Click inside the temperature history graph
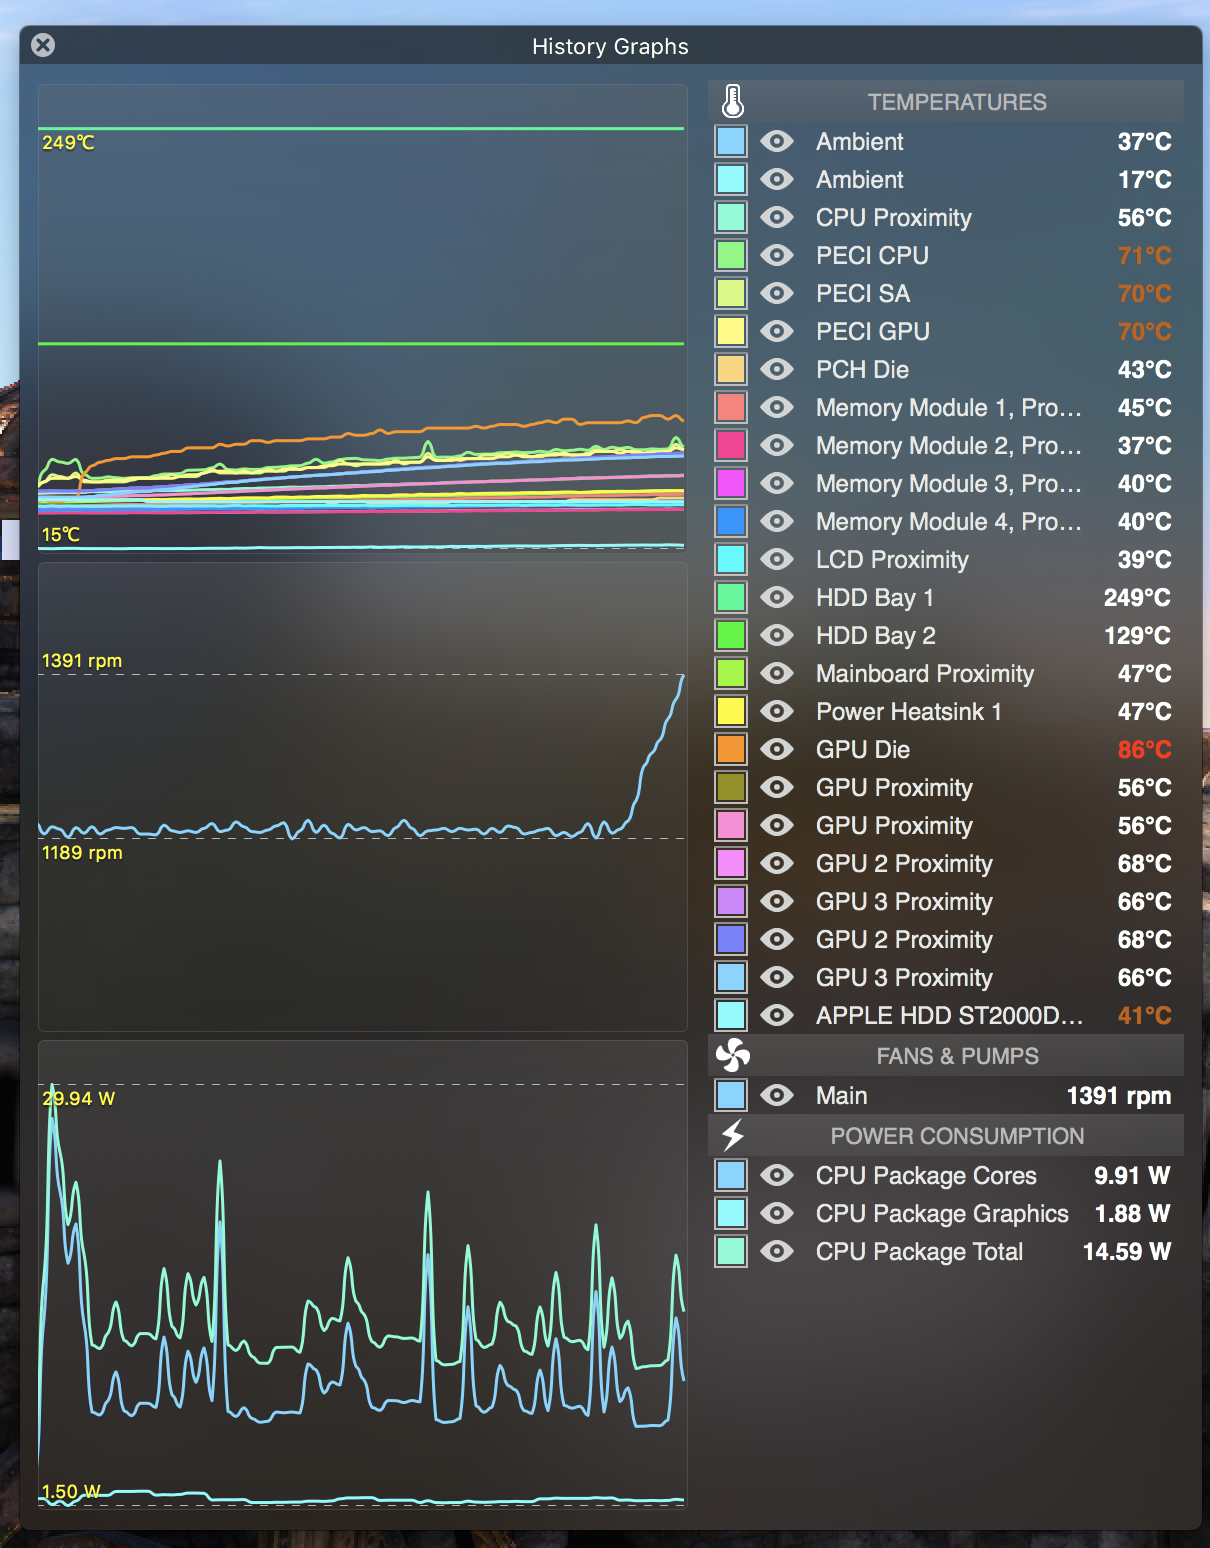The width and height of the screenshot is (1210, 1548). [362, 317]
